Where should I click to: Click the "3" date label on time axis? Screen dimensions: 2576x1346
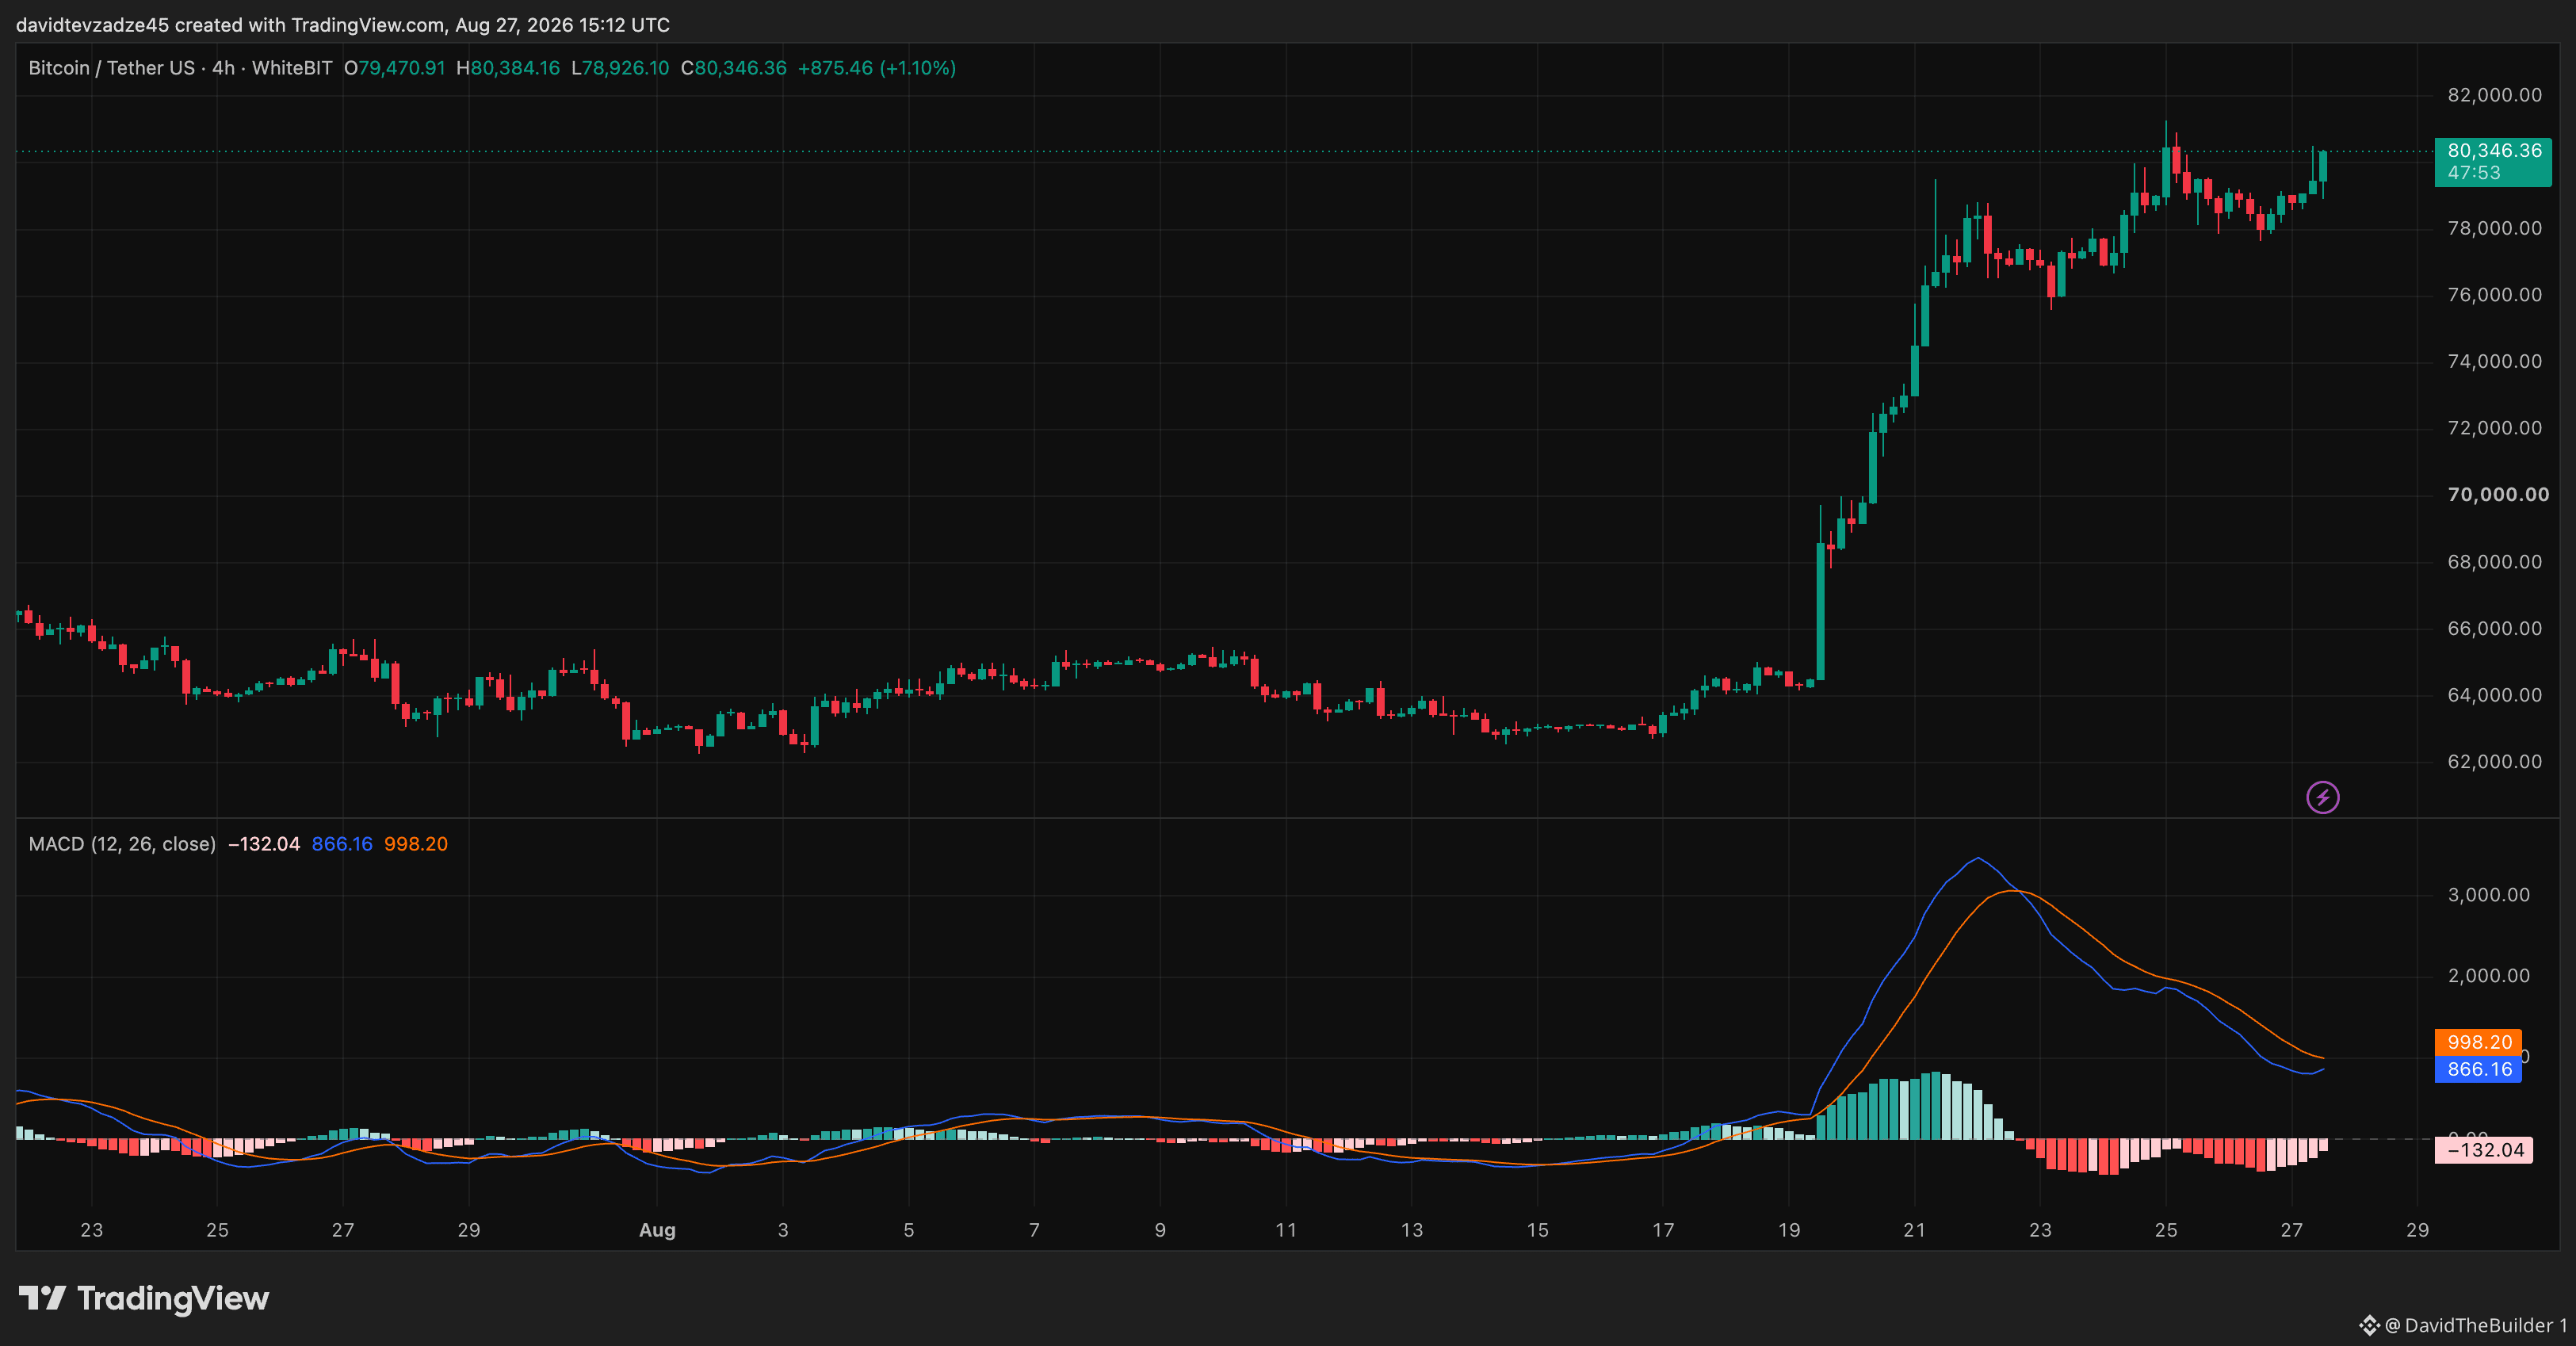[783, 1230]
